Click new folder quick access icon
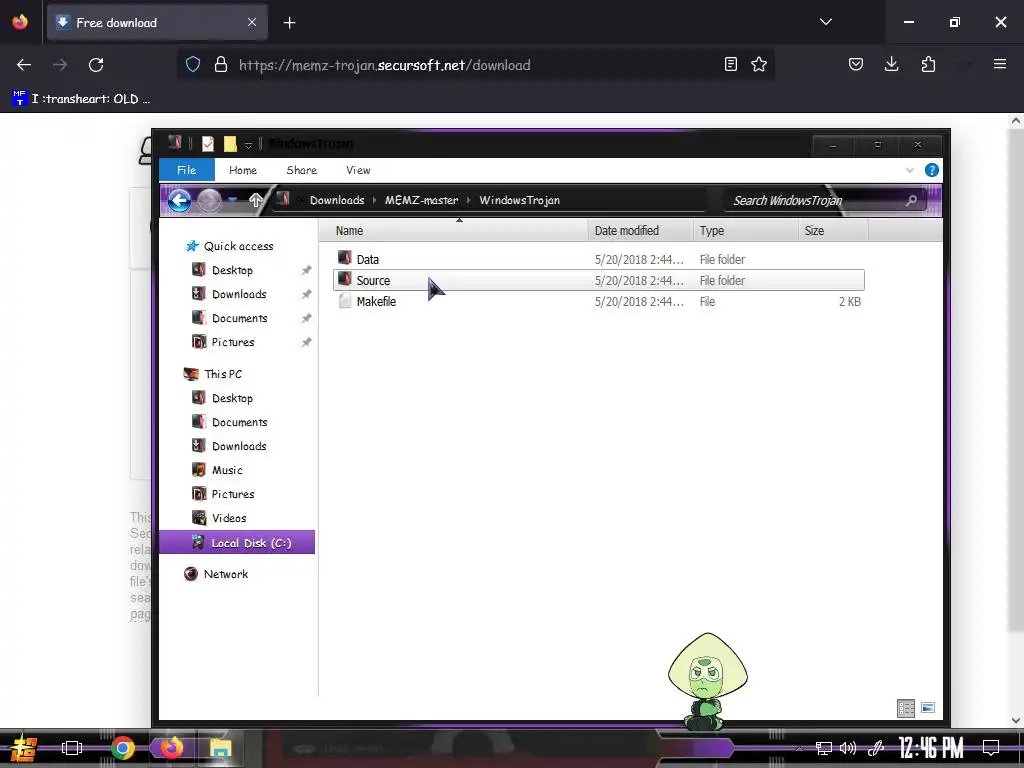This screenshot has width=1024, height=768. (x=230, y=144)
